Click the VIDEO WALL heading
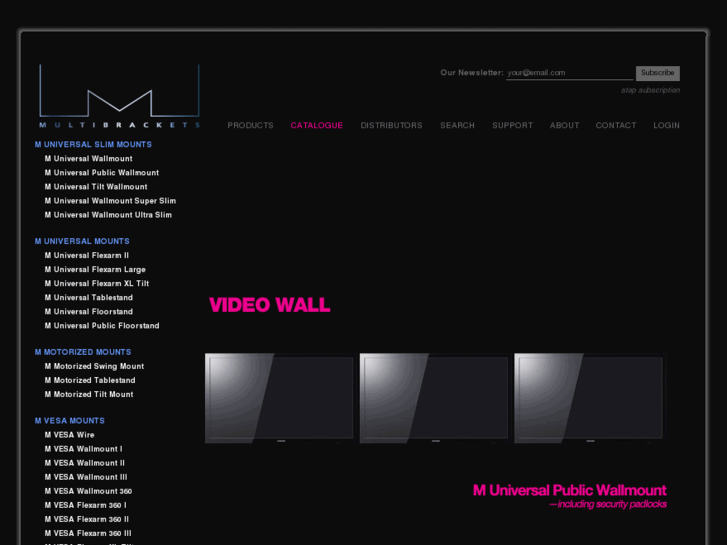Viewport: 727px width, 545px height. tap(269, 305)
